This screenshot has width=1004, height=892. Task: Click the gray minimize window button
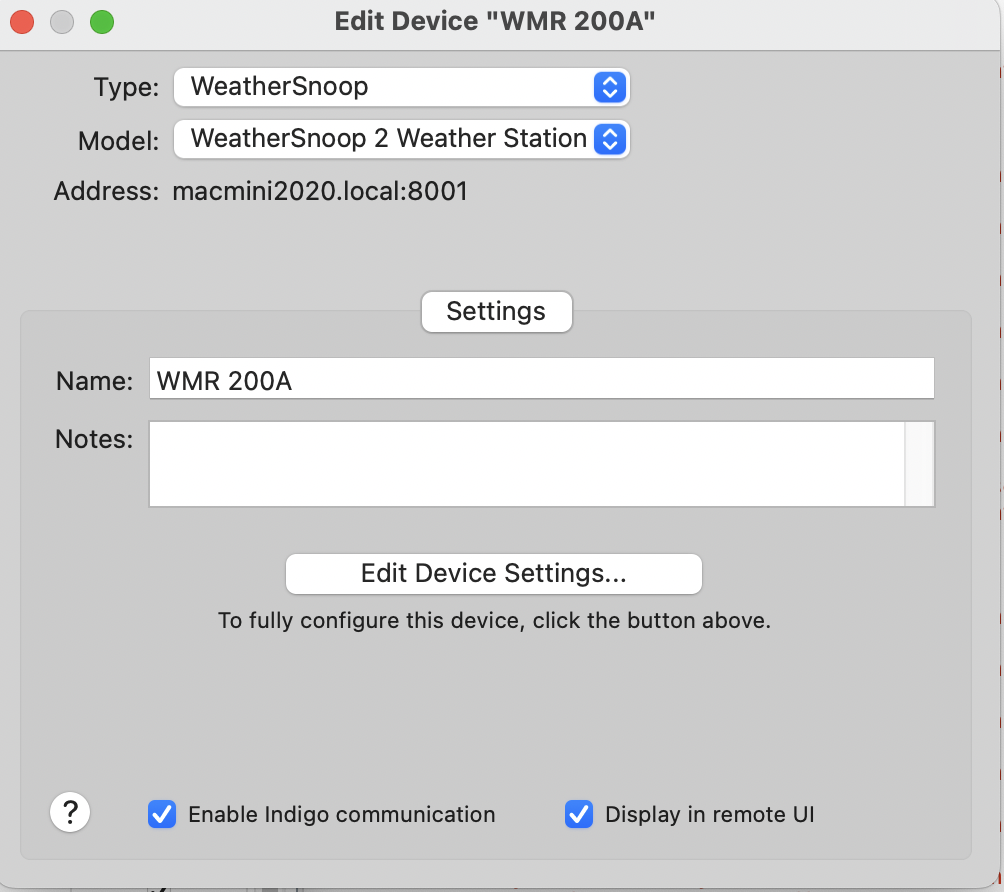62,22
